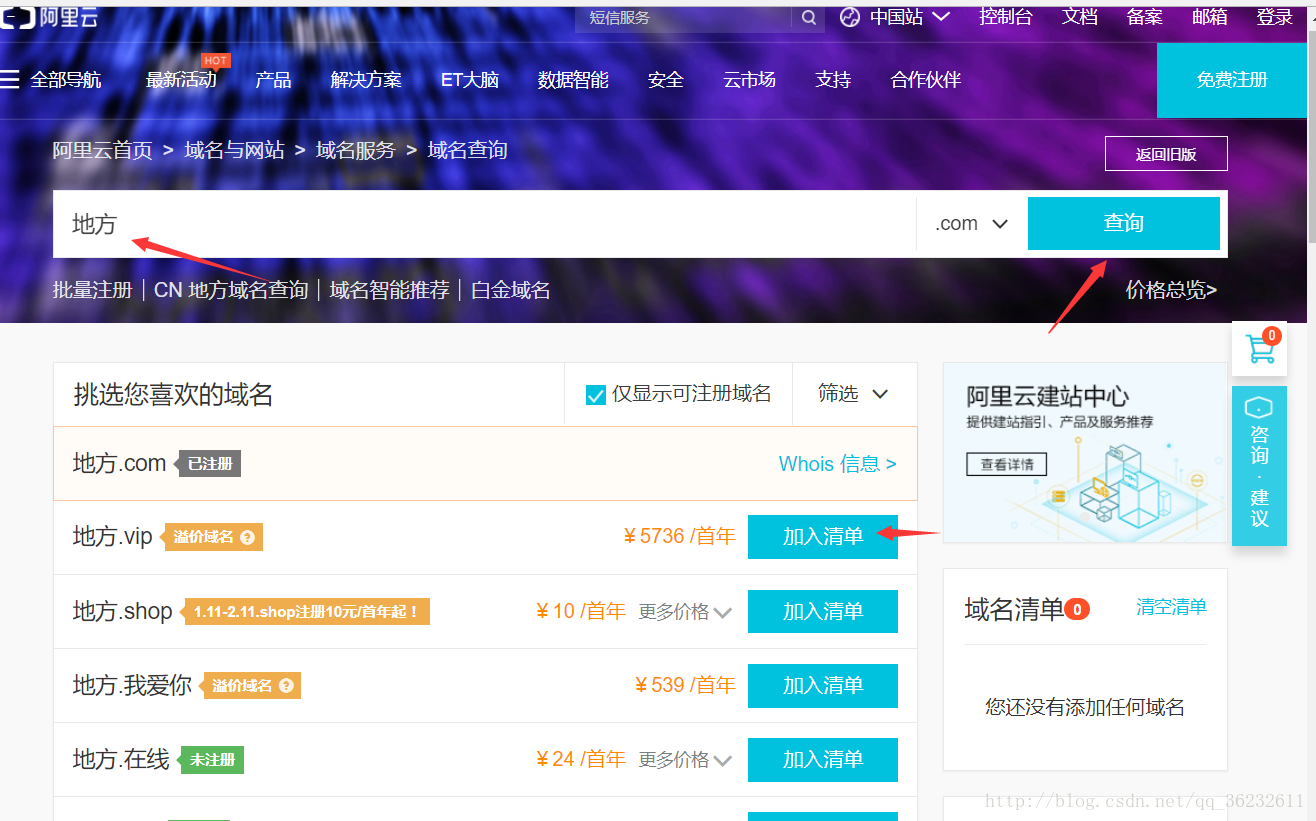Click the 批量注册 link
This screenshot has width=1316, height=821.
[x=93, y=290]
